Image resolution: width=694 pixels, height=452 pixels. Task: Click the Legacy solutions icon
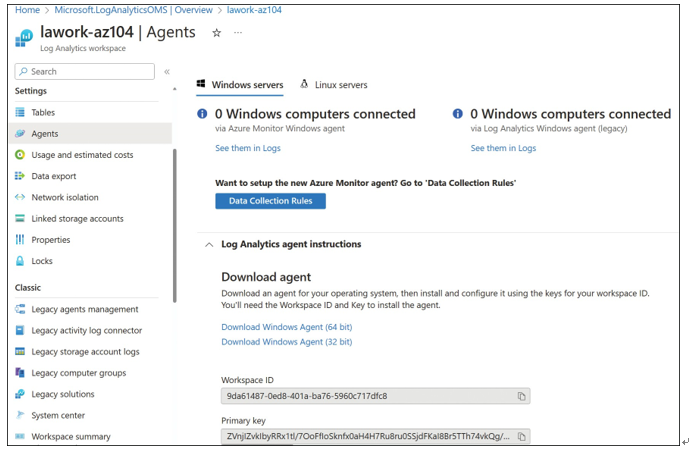(x=20, y=394)
